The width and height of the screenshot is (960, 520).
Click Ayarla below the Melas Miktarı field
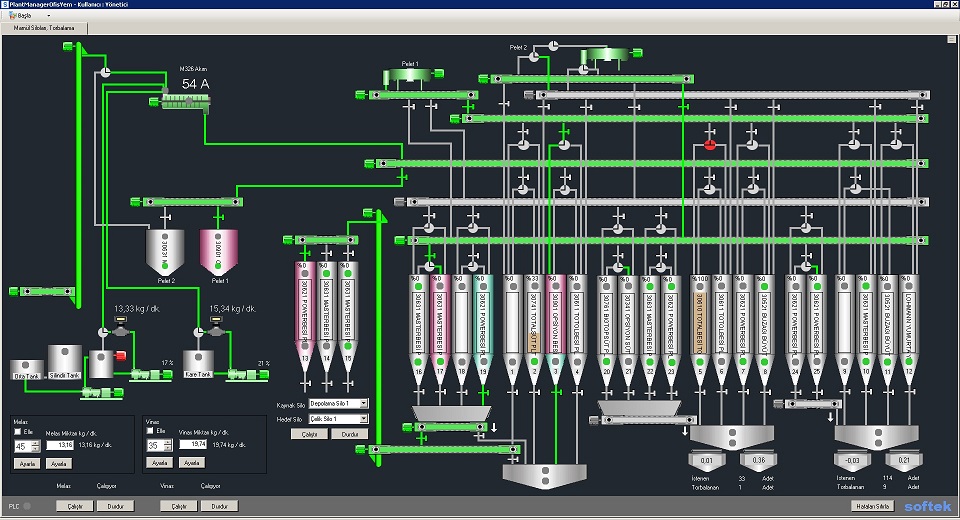click(x=59, y=464)
